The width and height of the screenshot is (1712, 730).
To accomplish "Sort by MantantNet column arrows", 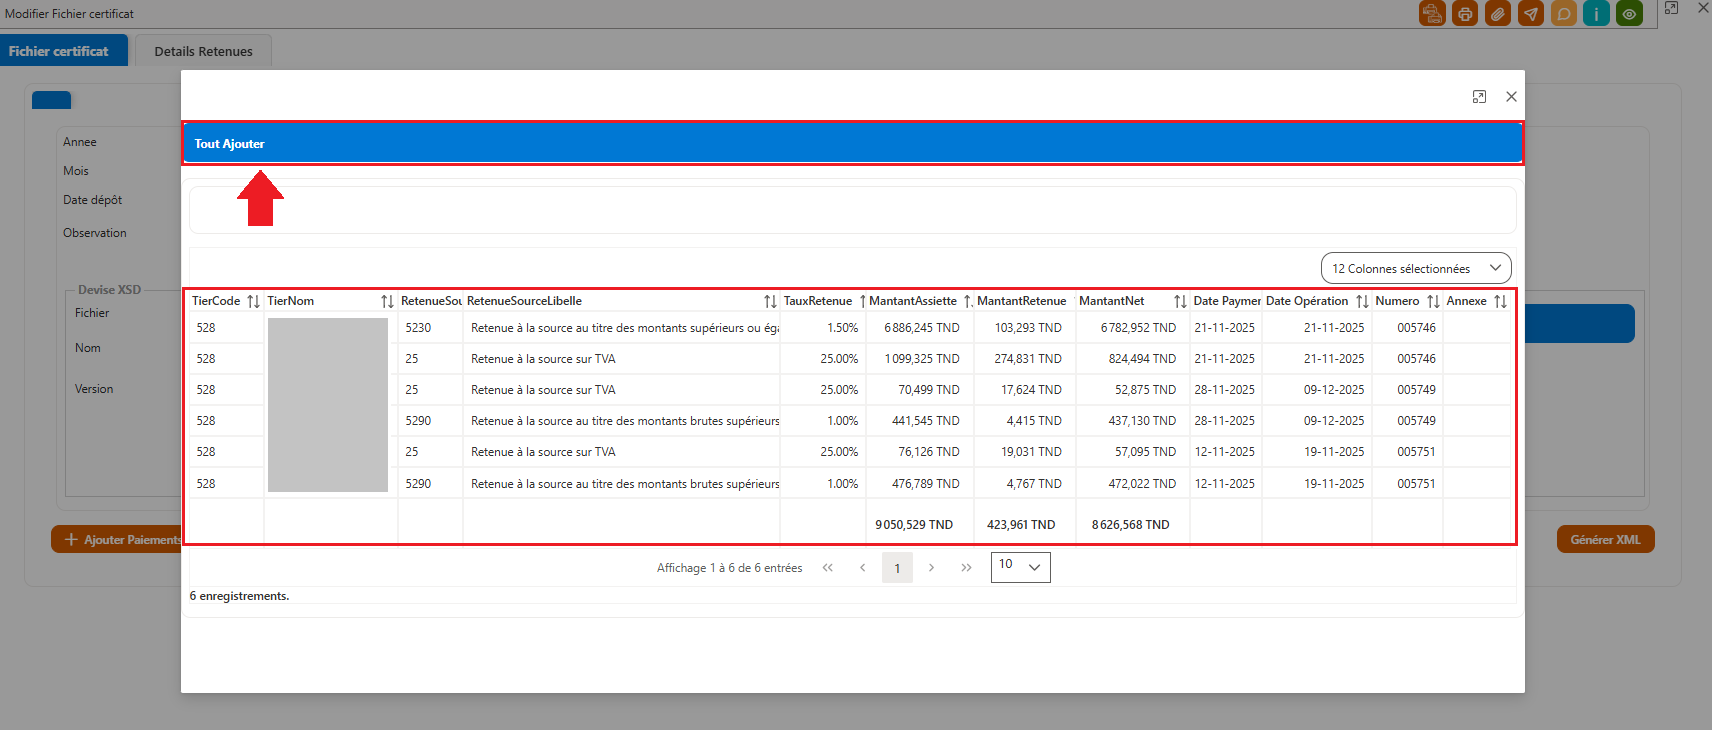I will tap(1180, 301).
